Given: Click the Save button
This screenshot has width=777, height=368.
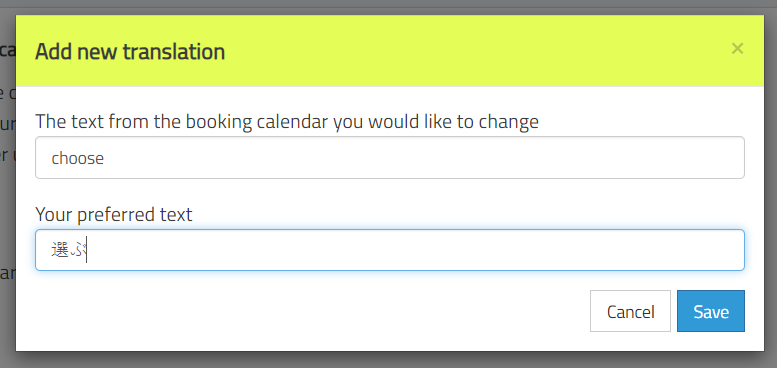Looking at the screenshot, I should [x=711, y=311].
